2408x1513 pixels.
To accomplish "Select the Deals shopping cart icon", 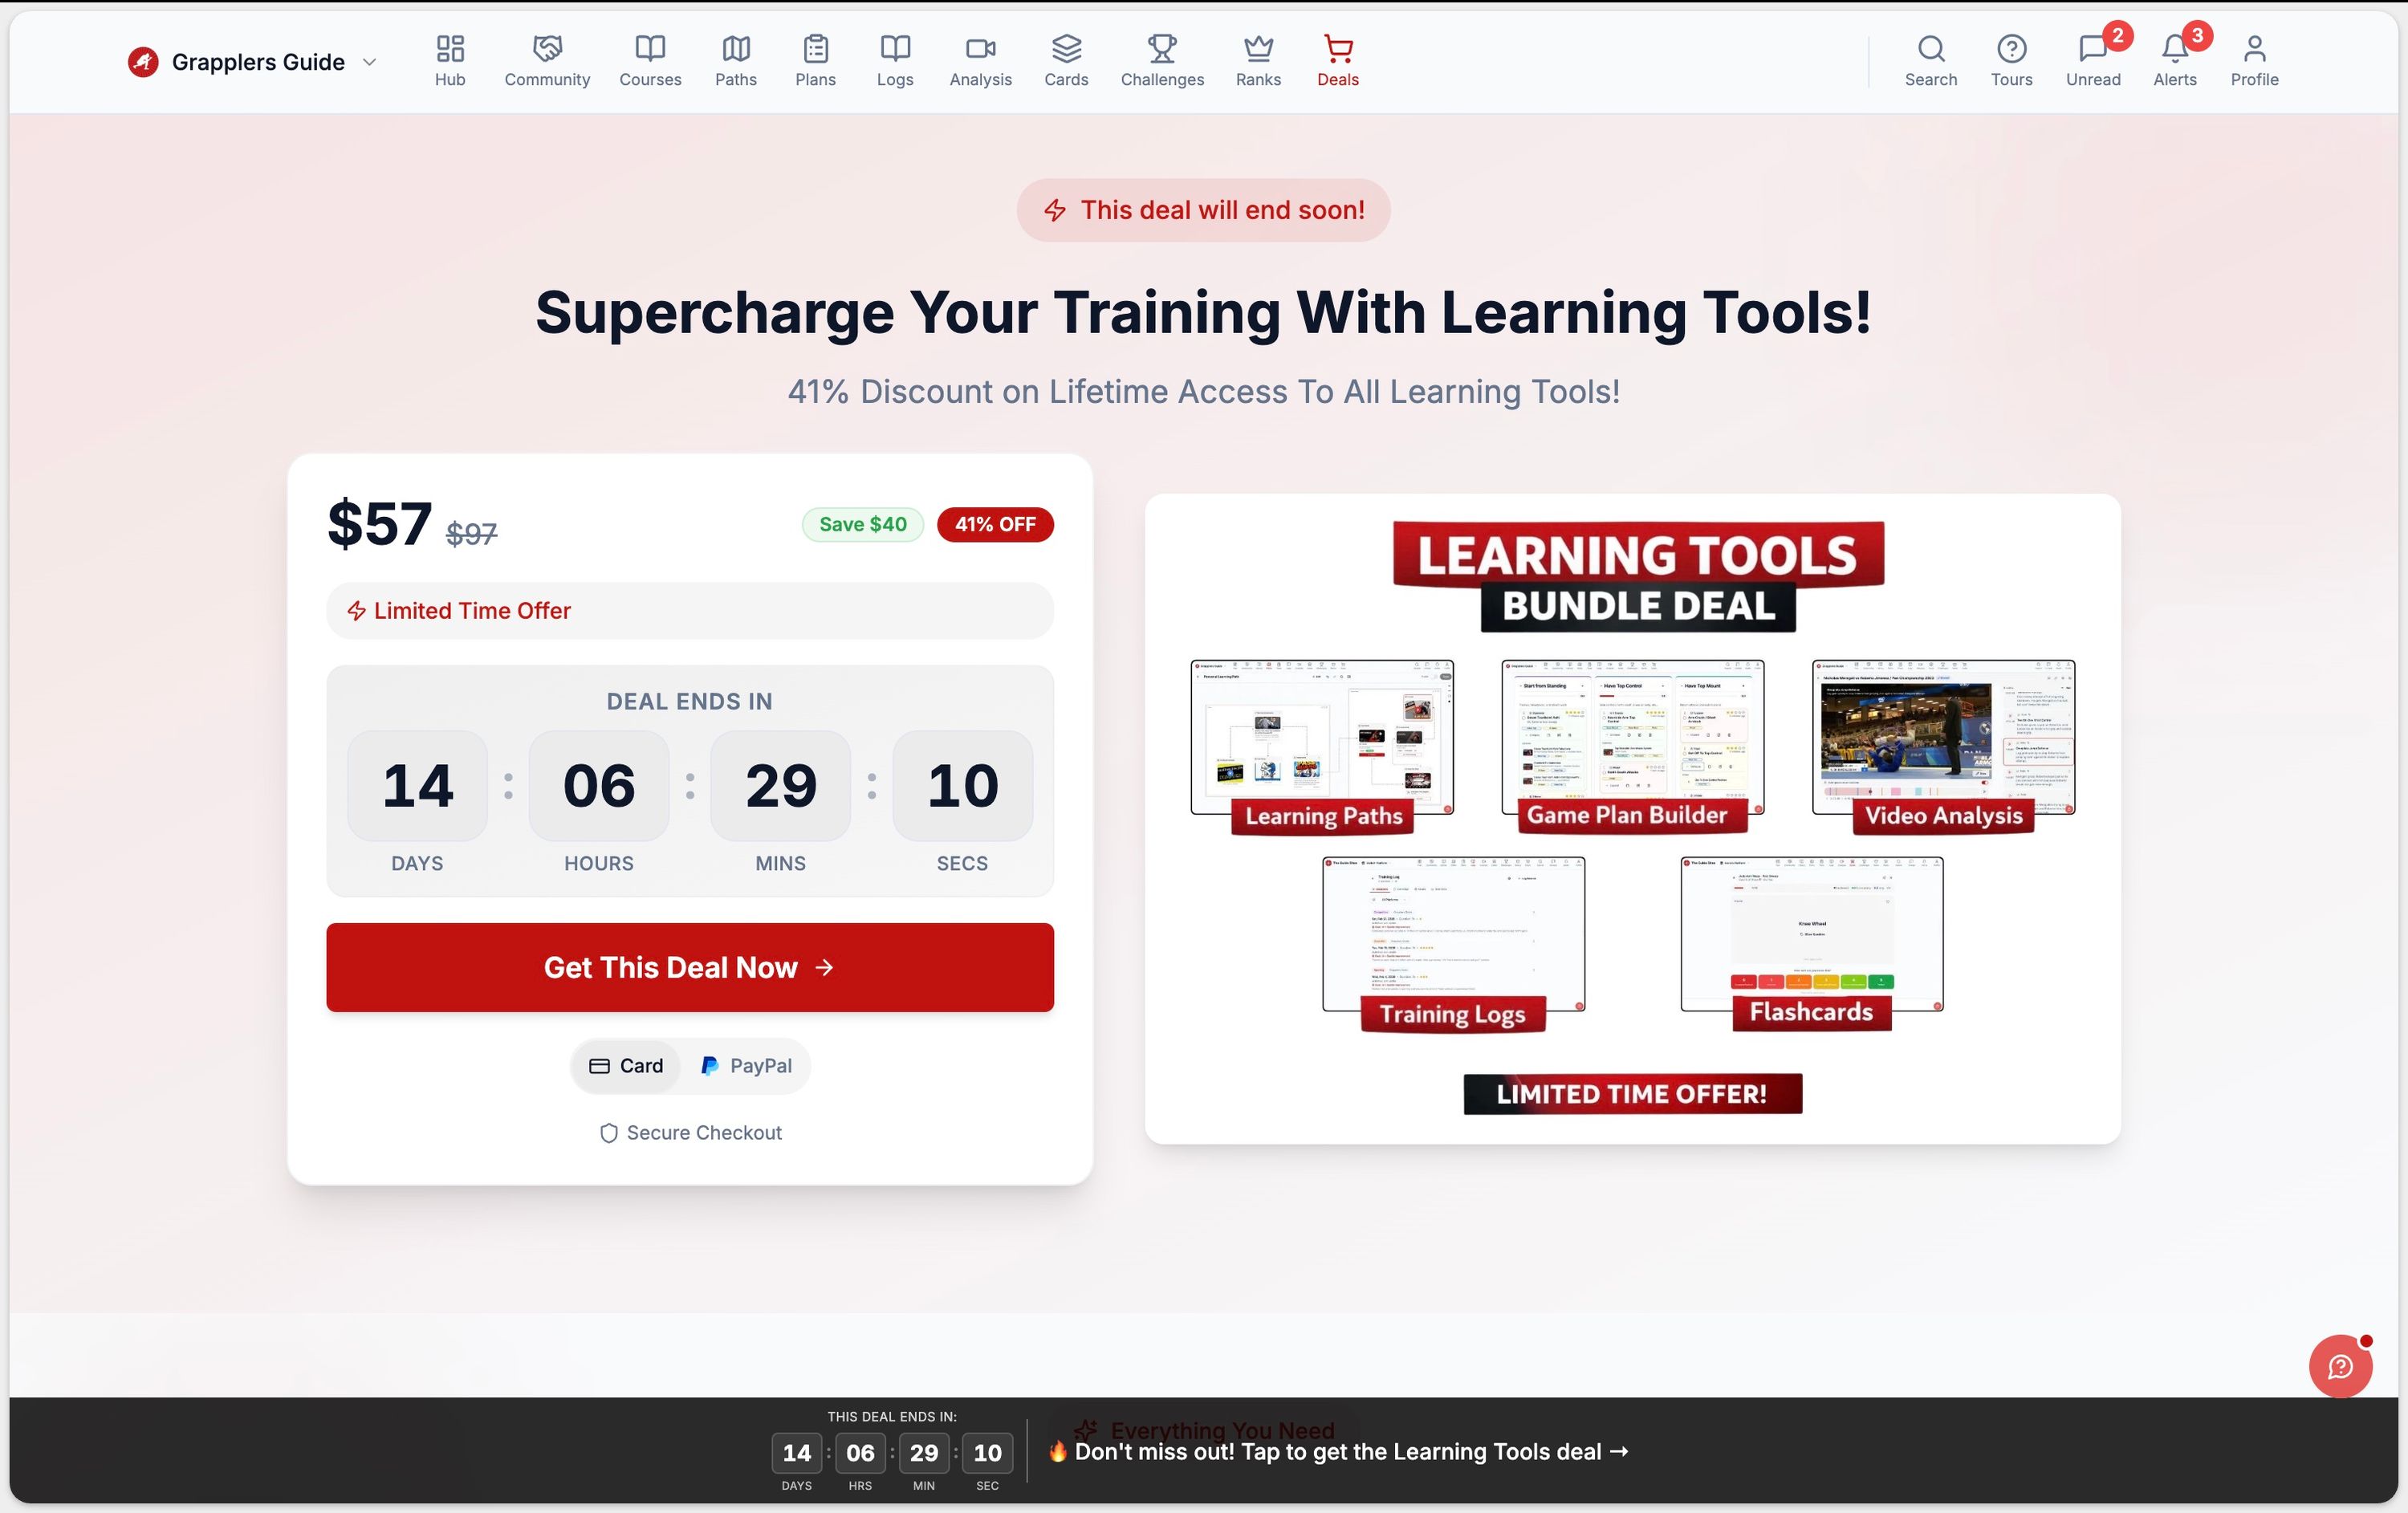I will coord(1338,48).
